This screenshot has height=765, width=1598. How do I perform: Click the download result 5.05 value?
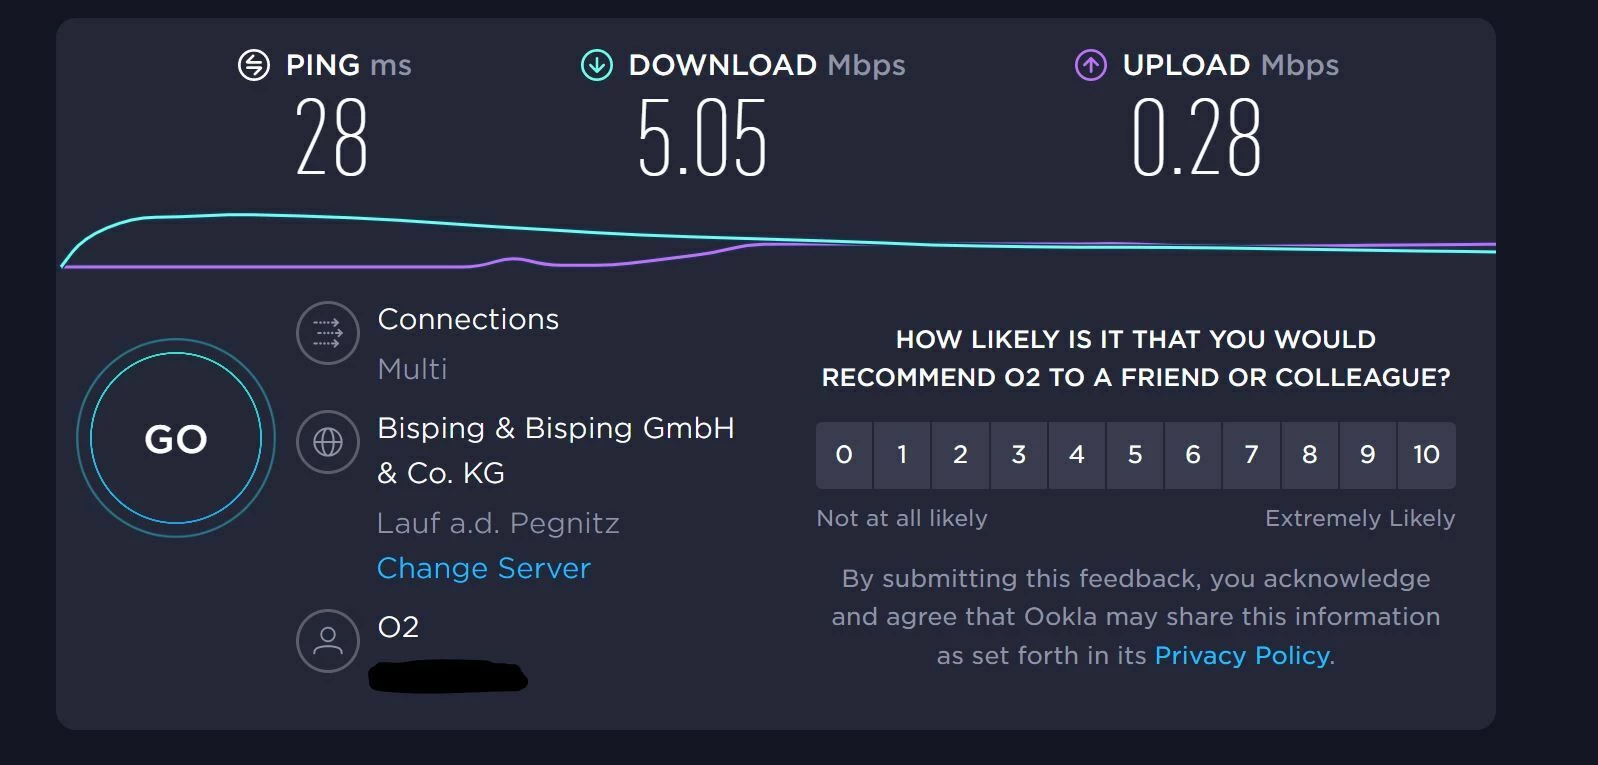(x=702, y=139)
